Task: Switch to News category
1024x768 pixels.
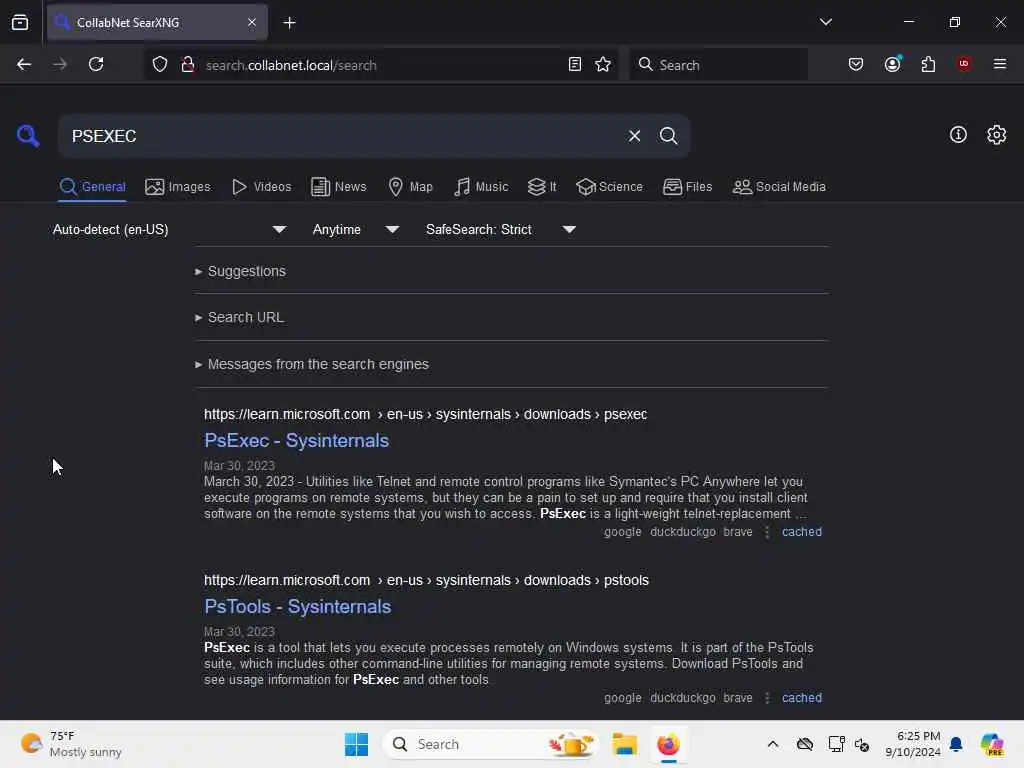Action: [339, 187]
